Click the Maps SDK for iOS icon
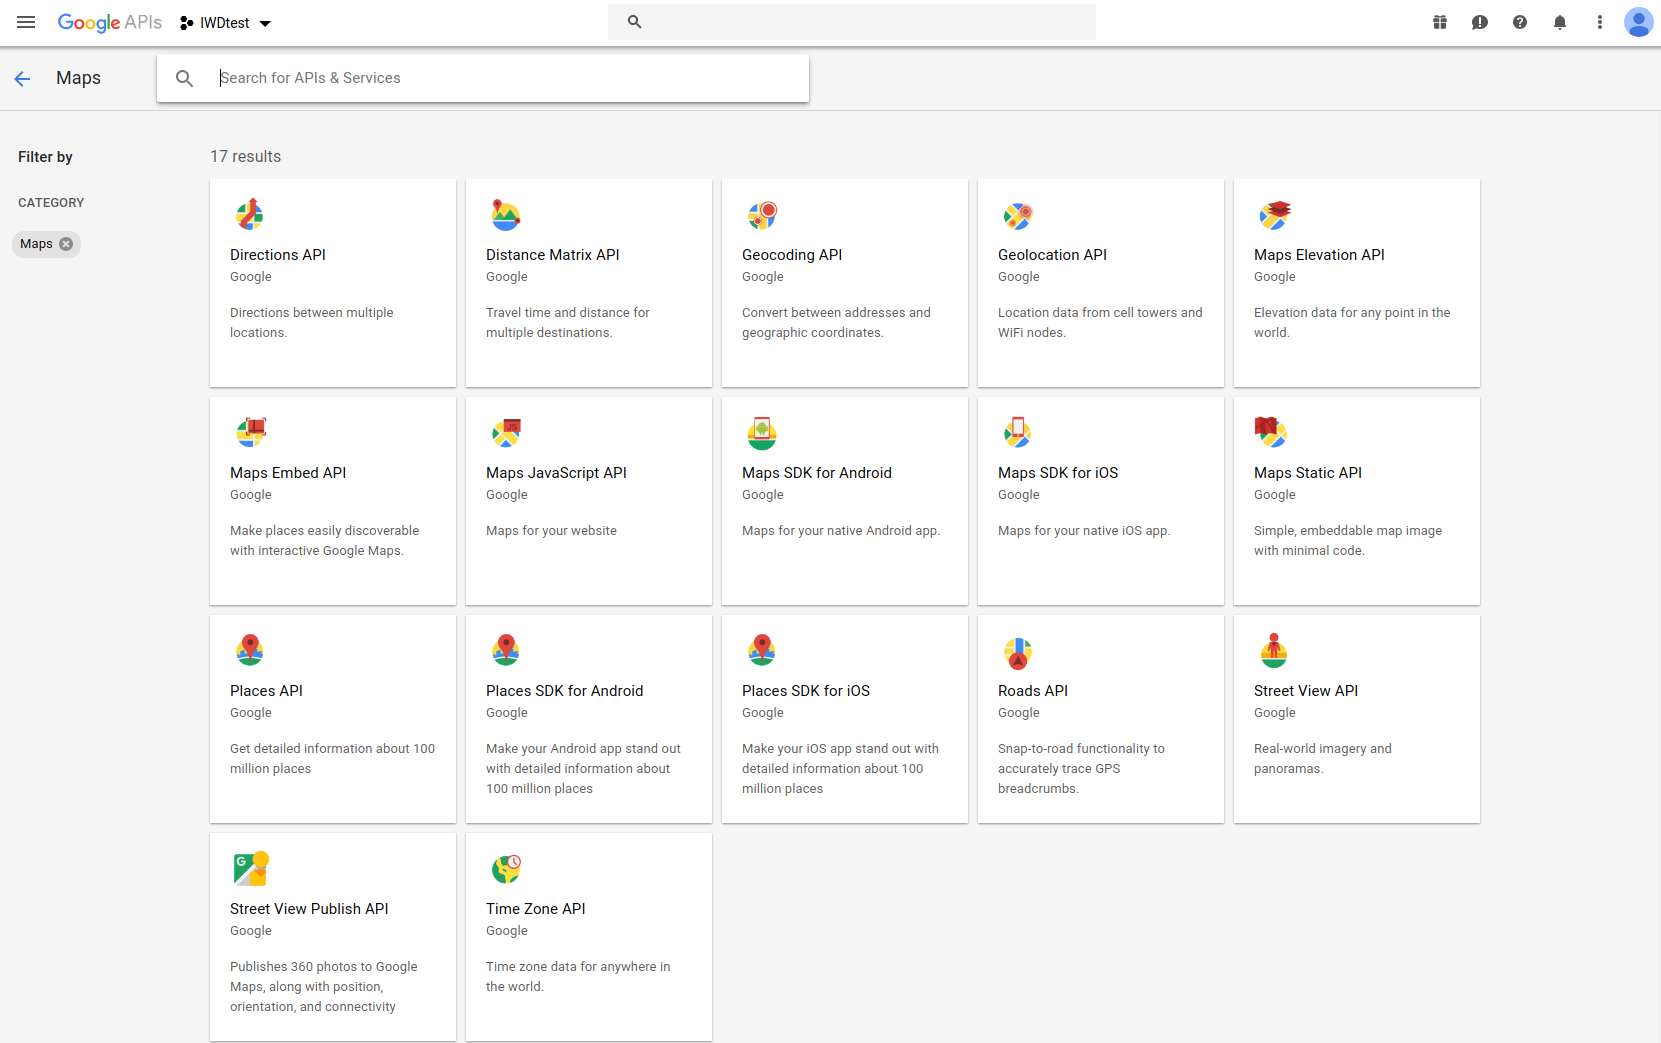Screen dimensions: 1661x1043 click(1018, 433)
